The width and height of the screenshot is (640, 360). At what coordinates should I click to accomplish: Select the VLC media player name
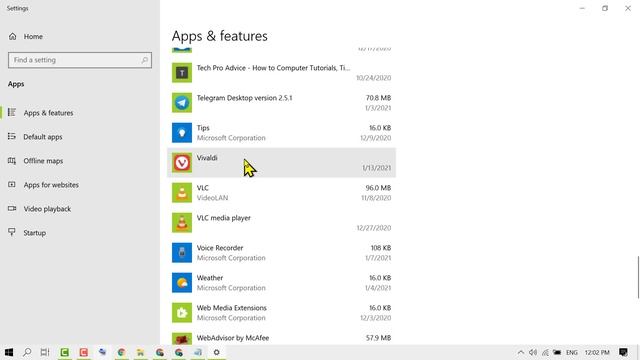point(224,218)
